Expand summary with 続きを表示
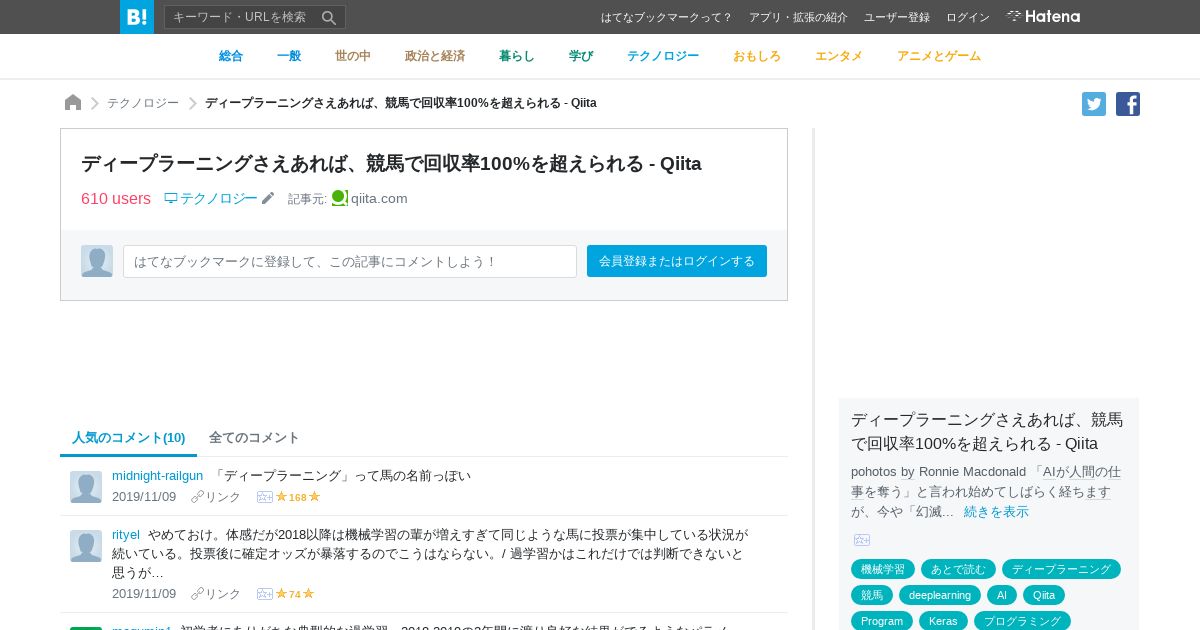This screenshot has width=1200, height=630. tap(996, 511)
